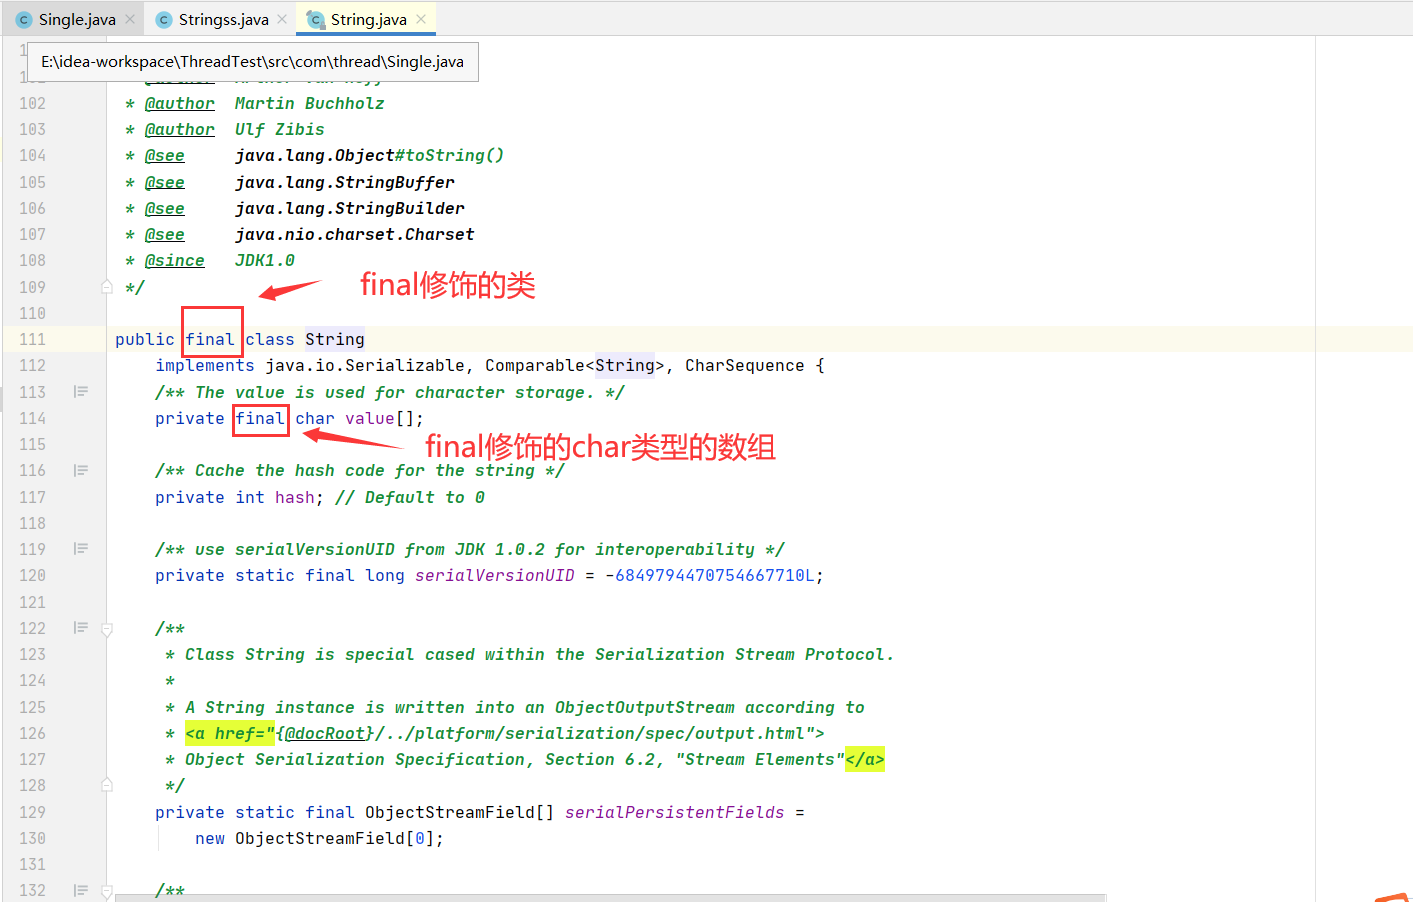1413x902 pixels.
Task: Click the final keyword in class declaration
Action: tap(210, 339)
